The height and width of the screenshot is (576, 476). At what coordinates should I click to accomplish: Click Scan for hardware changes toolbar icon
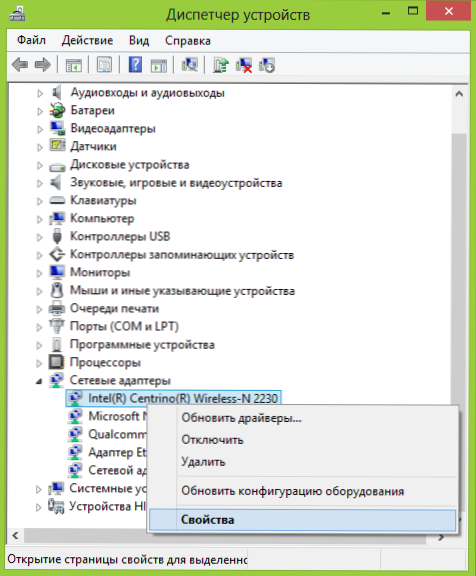[x=190, y=65]
